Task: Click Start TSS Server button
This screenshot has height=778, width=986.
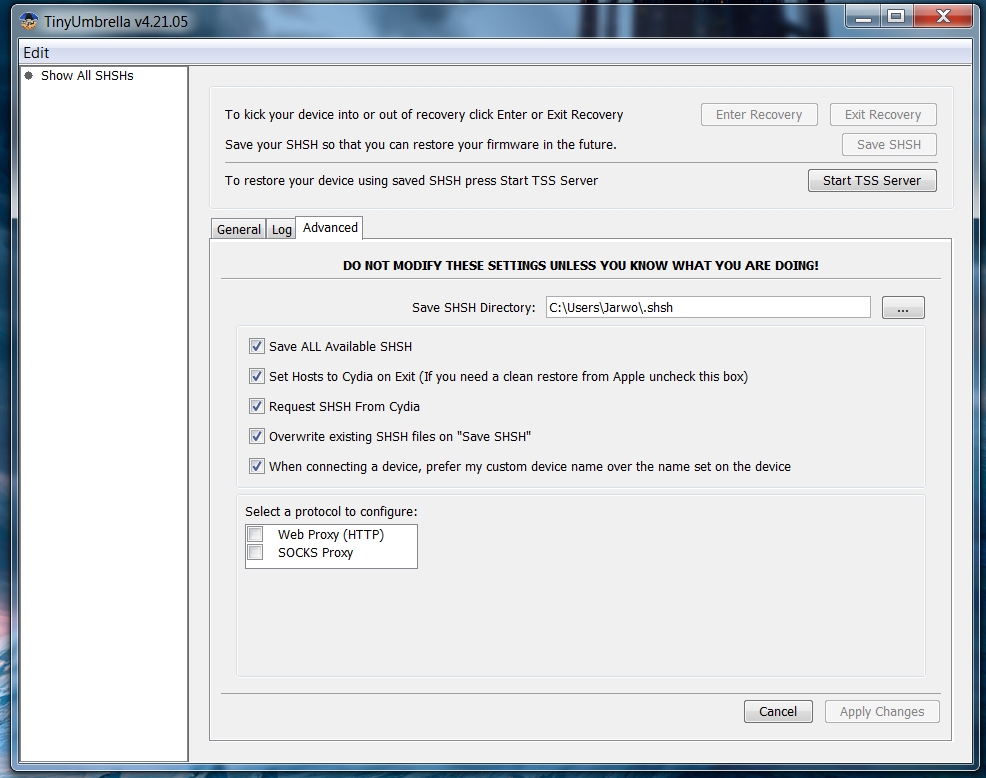Action: pos(872,181)
